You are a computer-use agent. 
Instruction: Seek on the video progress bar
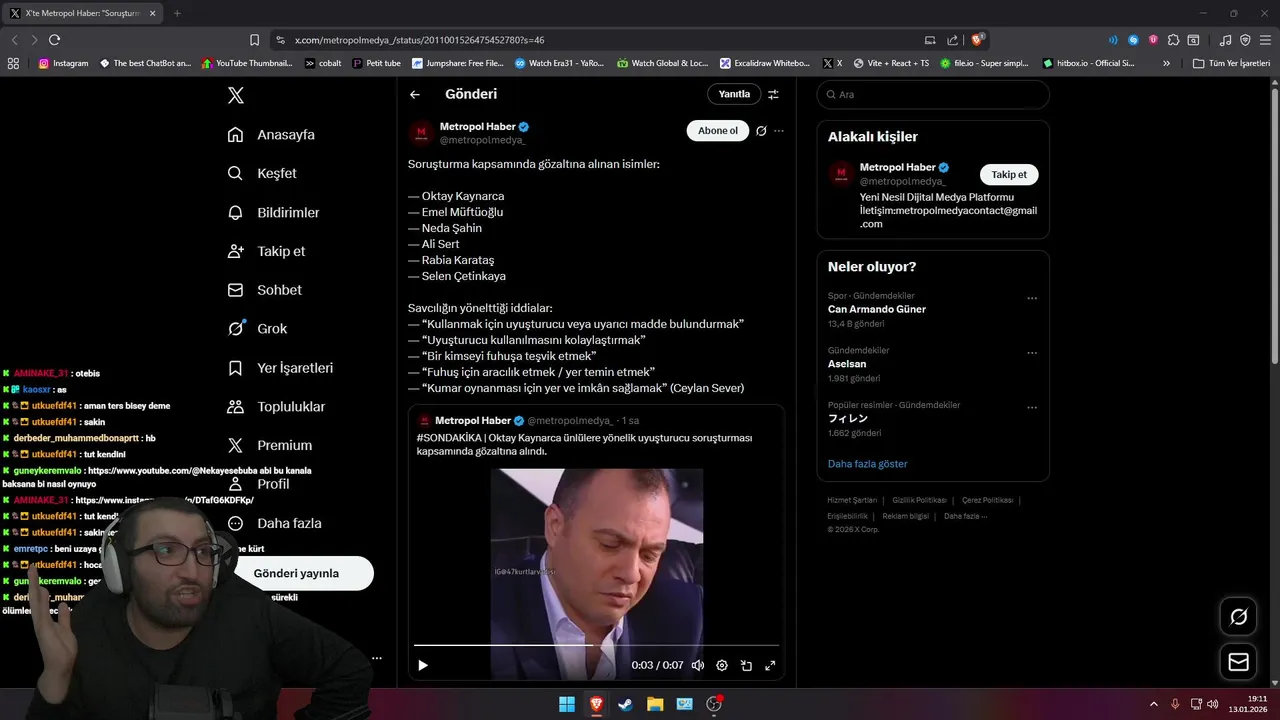[x=596, y=645]
